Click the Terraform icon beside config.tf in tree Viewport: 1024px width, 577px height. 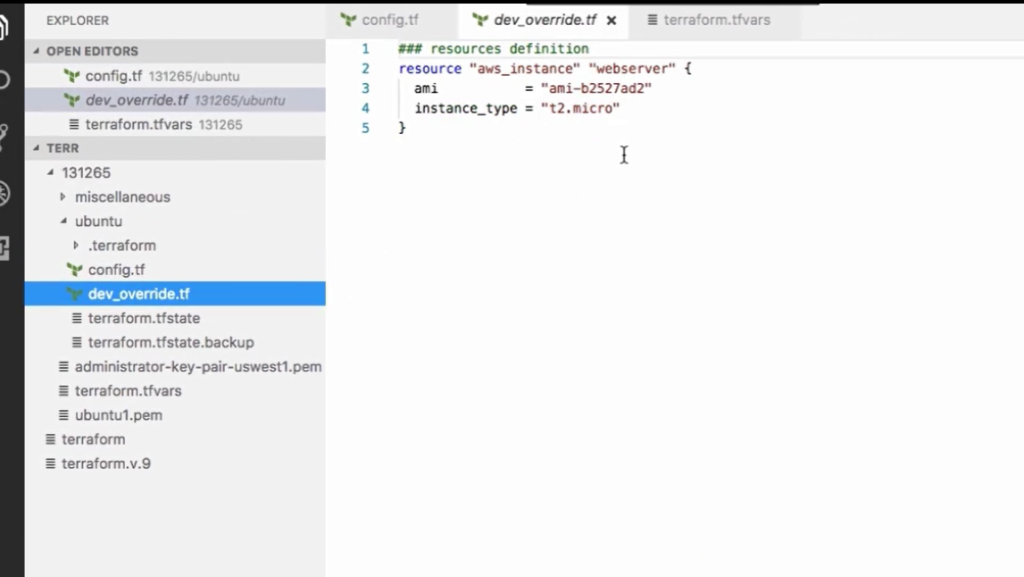tap(75, 270)
